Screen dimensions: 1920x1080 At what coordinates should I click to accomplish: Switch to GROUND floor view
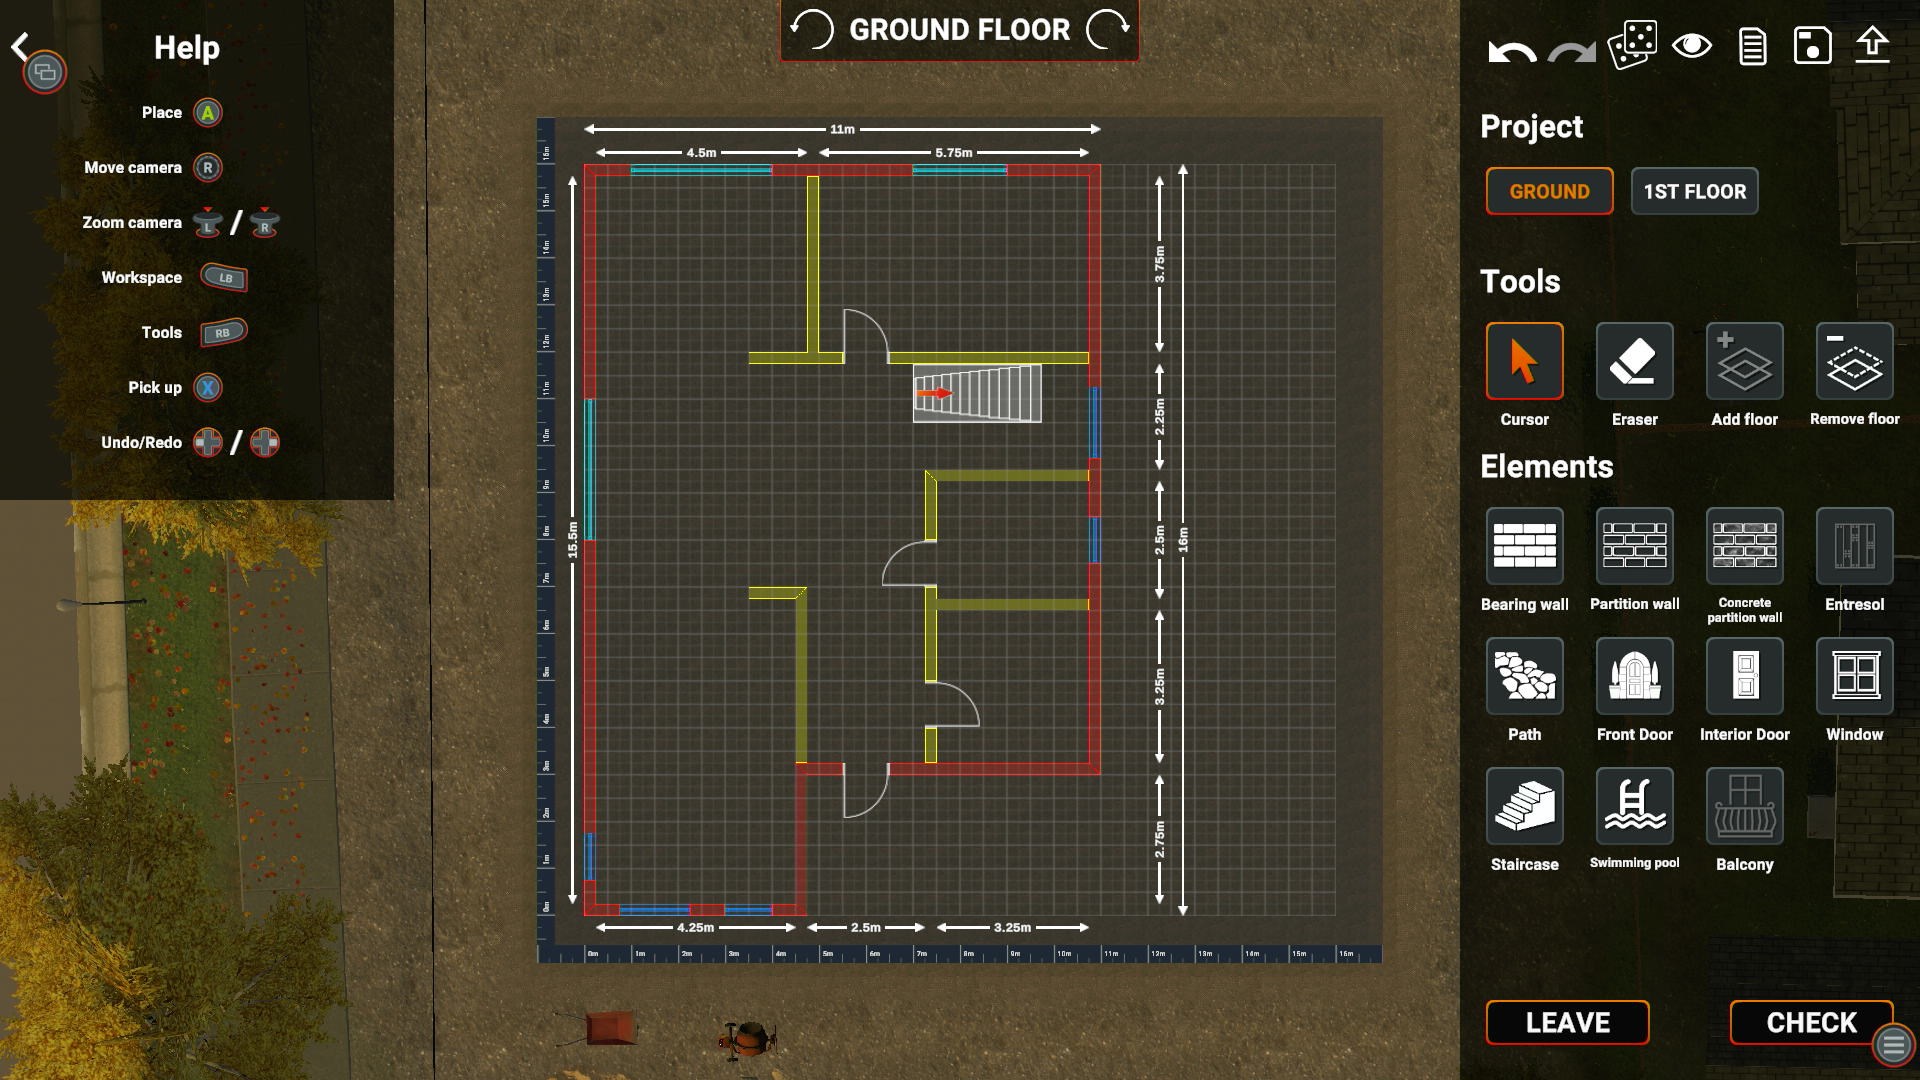pyautogui.click(x=1549, y=191)
